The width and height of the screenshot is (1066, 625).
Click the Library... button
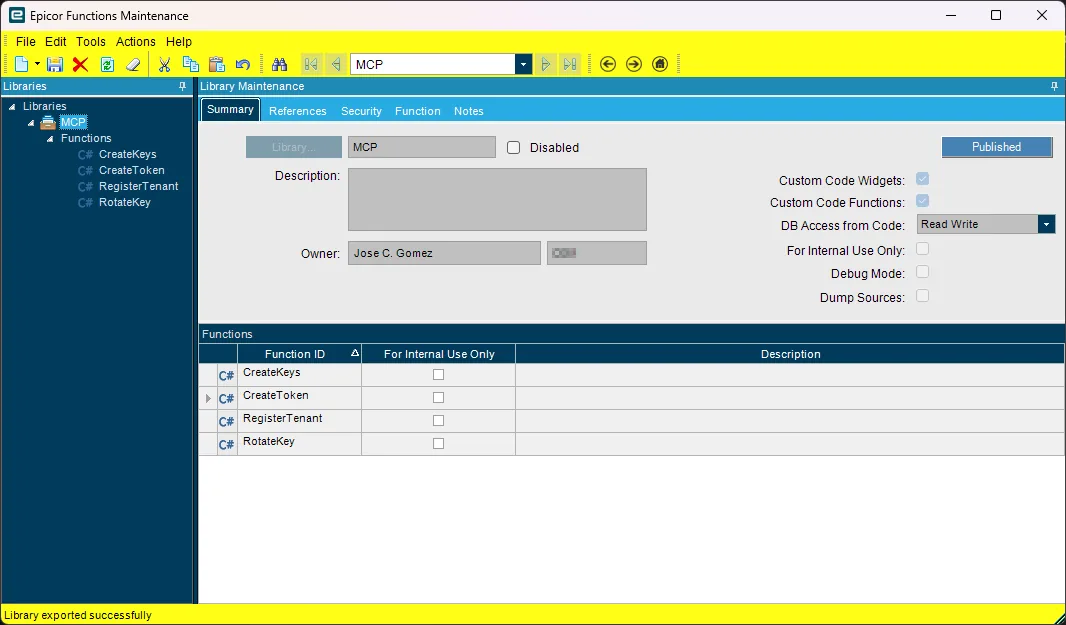coord(294,147)
